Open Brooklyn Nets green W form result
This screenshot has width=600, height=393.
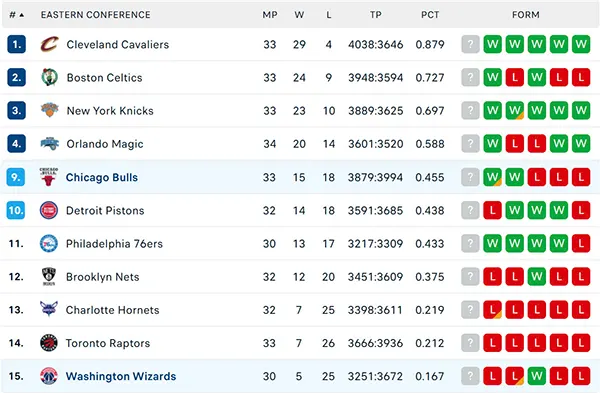pos(536,276)
